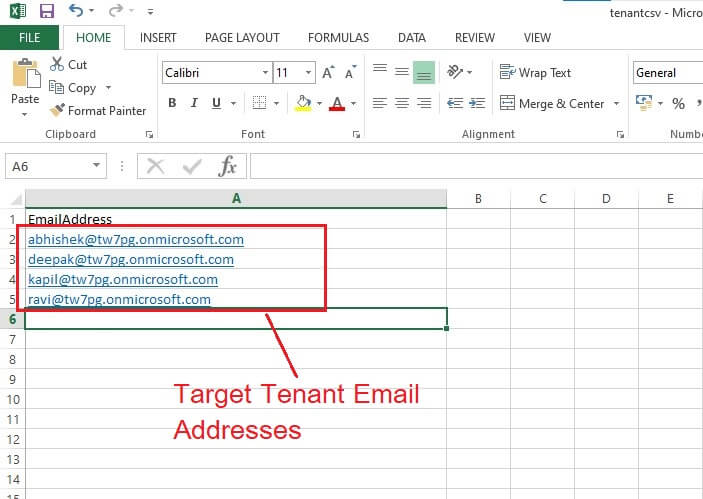Screen dimensions: 703x499
Task: Open the Calibri font name dropdown
Action: click(x=265, y=73)
